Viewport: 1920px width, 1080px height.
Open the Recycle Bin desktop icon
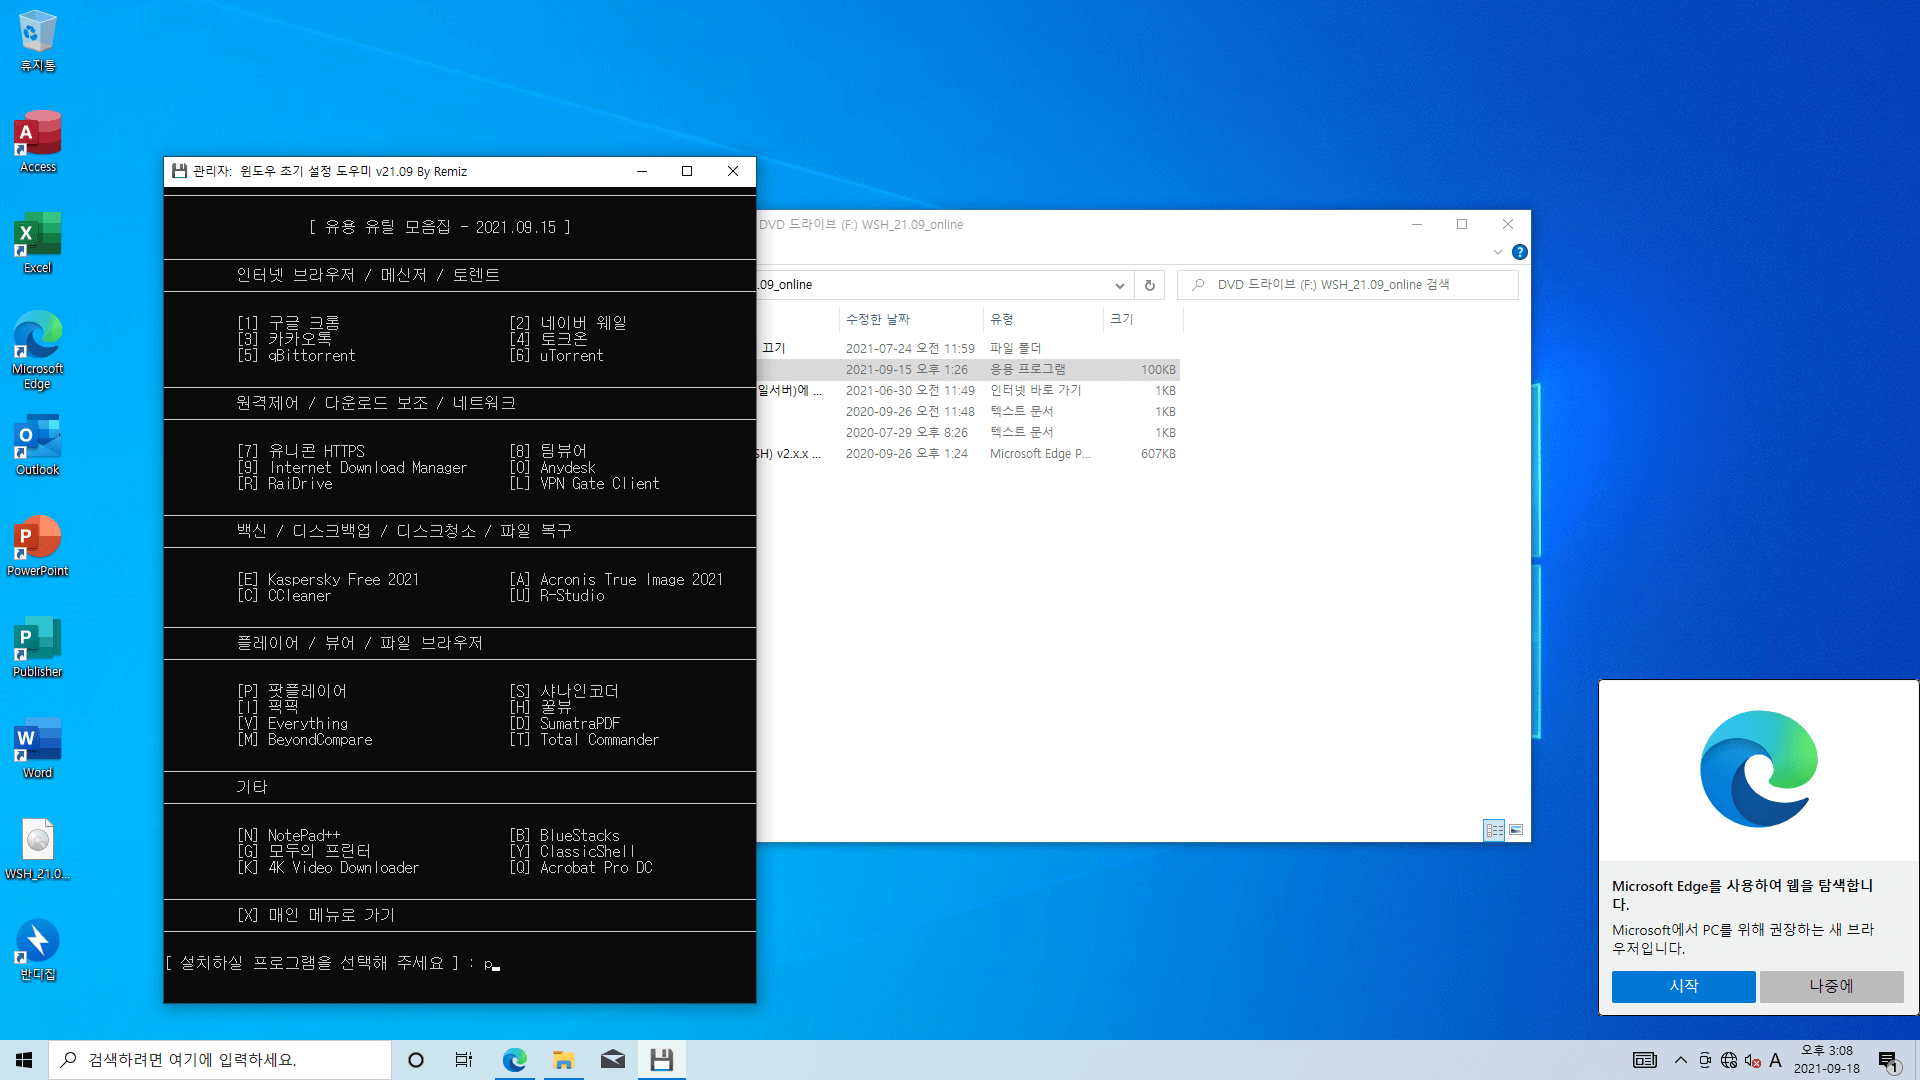38,42
